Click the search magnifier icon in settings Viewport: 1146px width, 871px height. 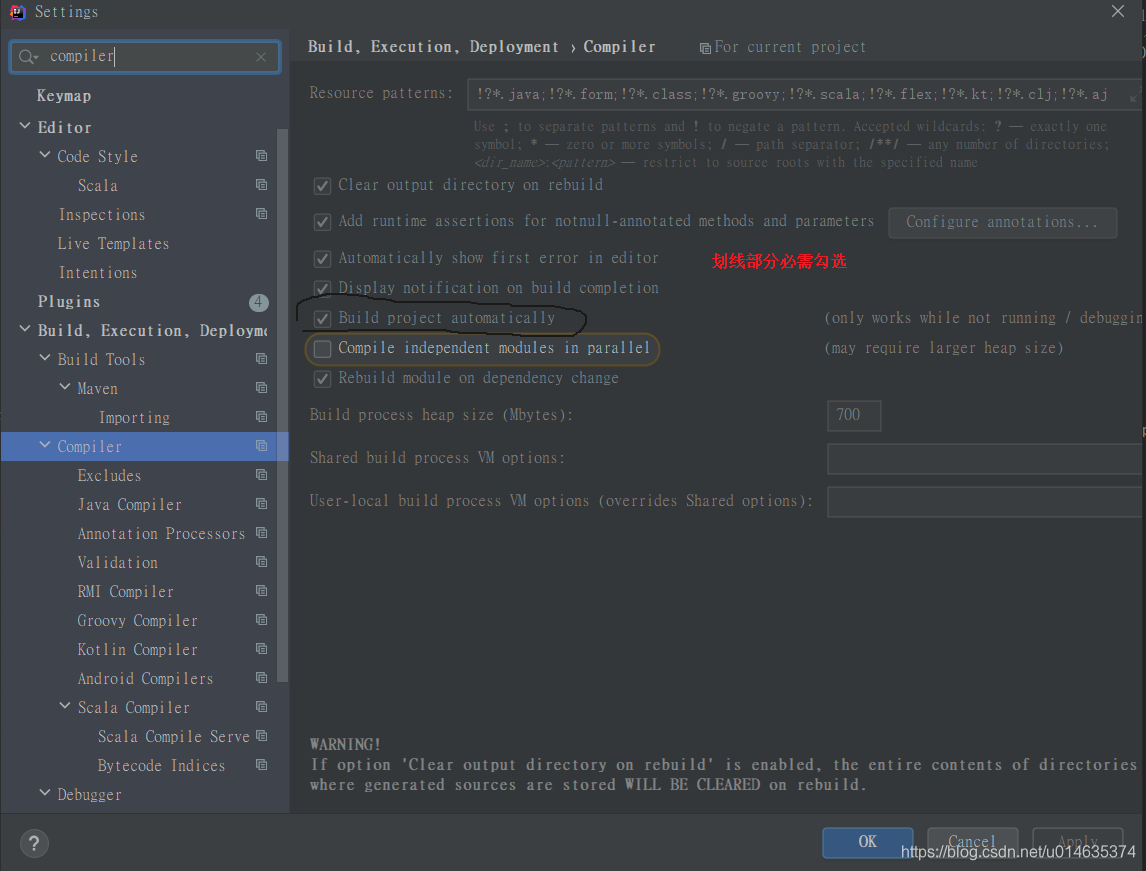pyautogui.click(x=26, y=57)
